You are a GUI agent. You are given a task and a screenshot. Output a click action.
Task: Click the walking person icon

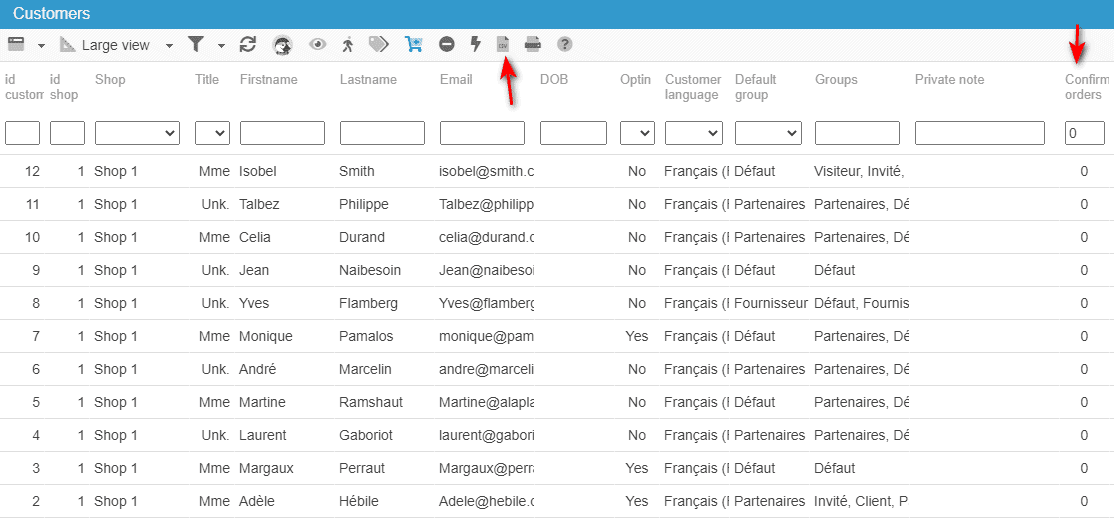point(347,44)
